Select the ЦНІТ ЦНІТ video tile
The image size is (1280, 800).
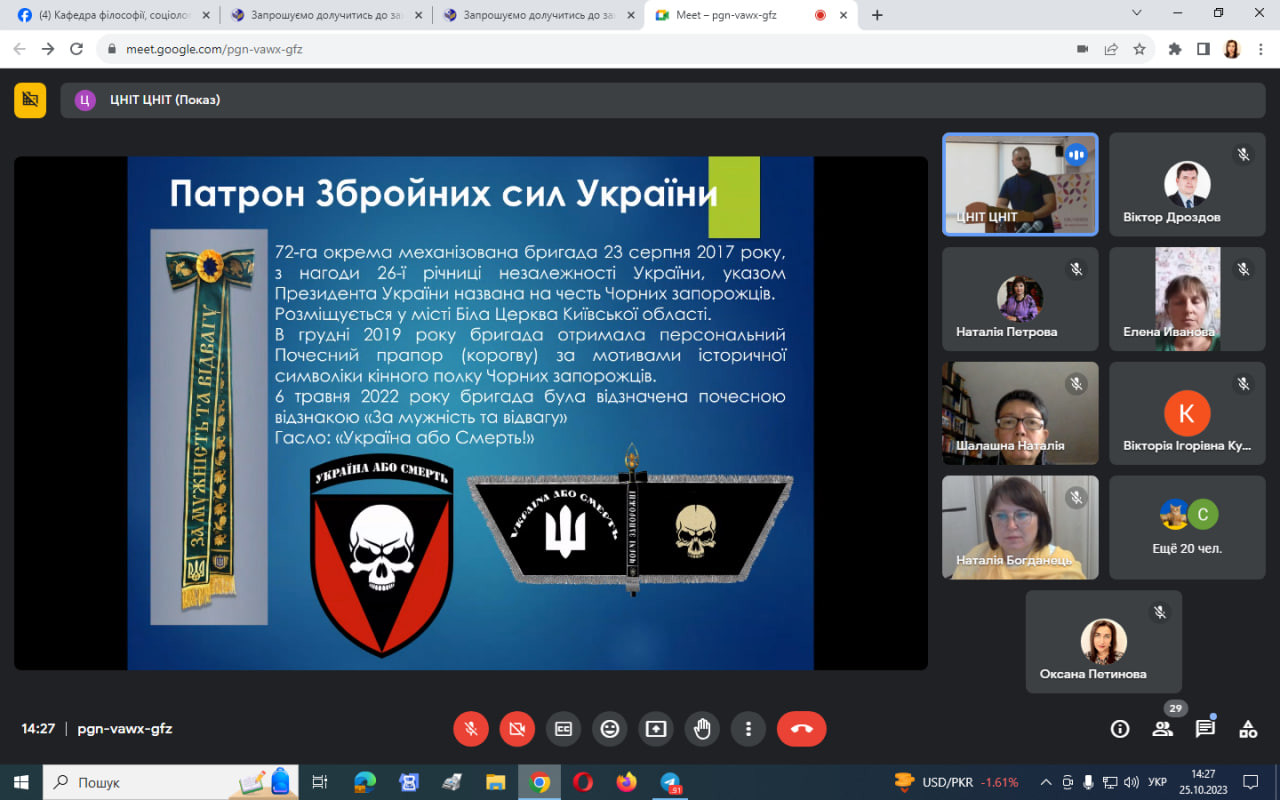pos(1020,184)
